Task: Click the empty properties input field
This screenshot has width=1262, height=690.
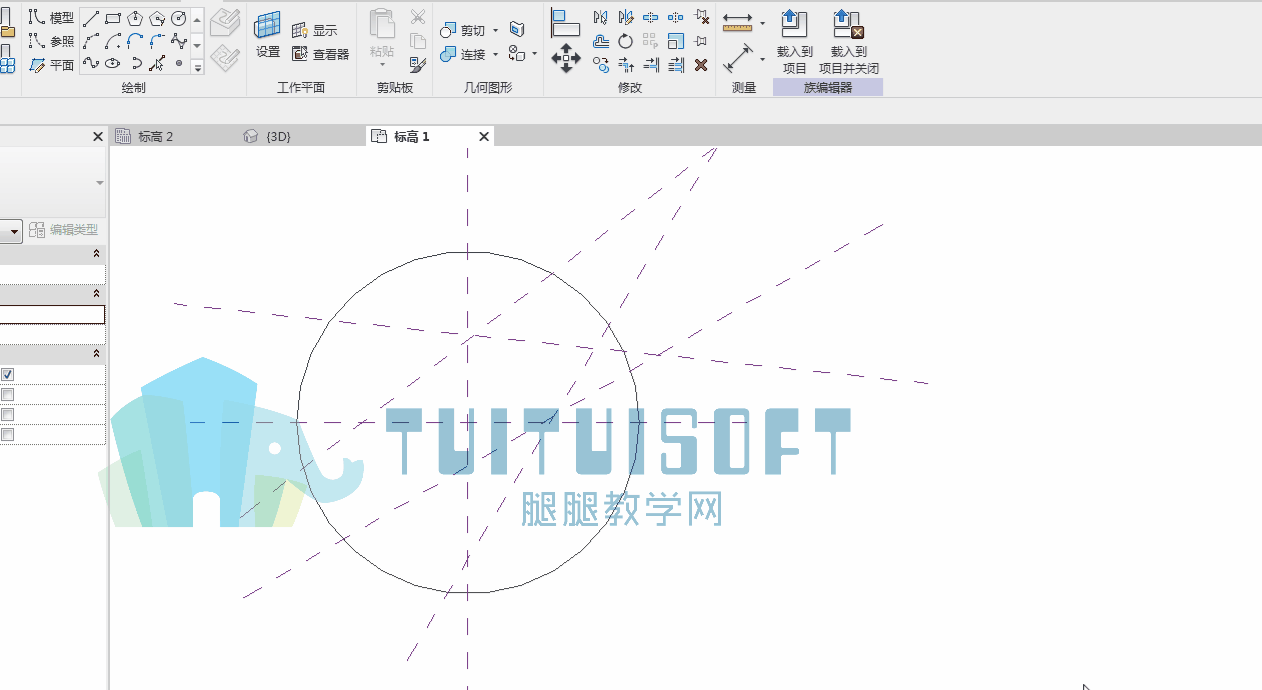Action: [52, 315]
